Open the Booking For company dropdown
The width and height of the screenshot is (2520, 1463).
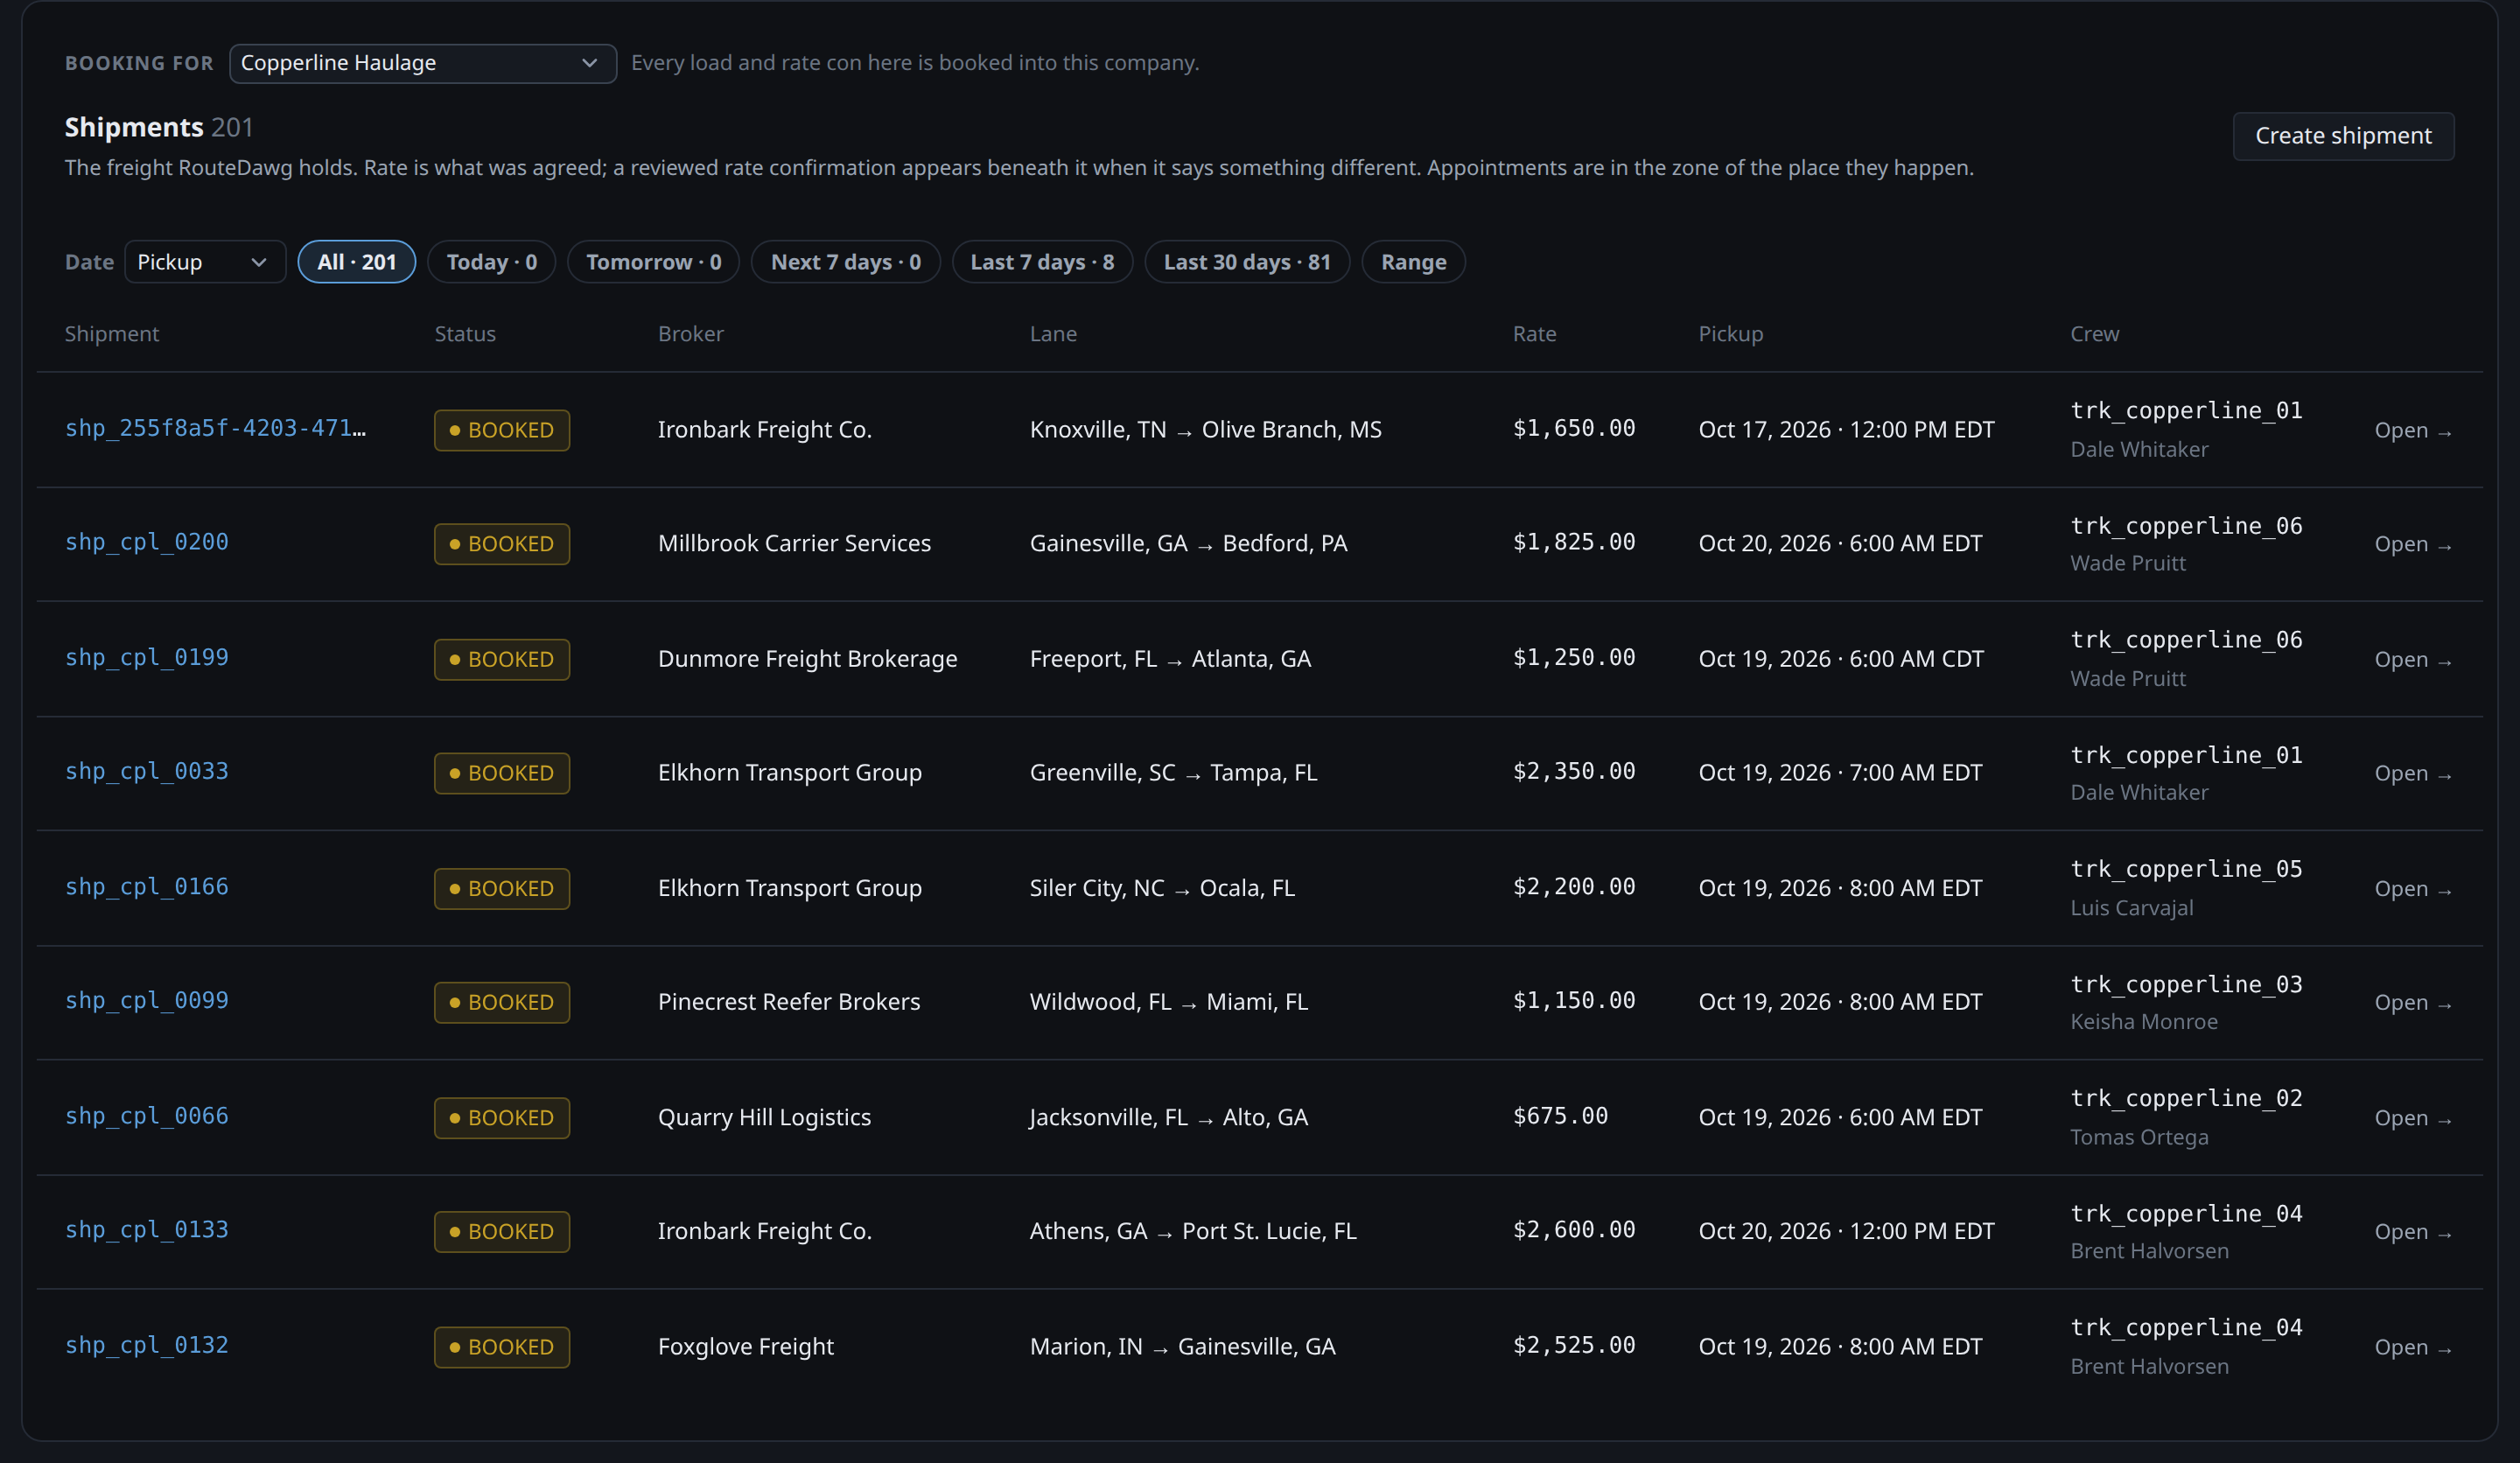point(422,63)
